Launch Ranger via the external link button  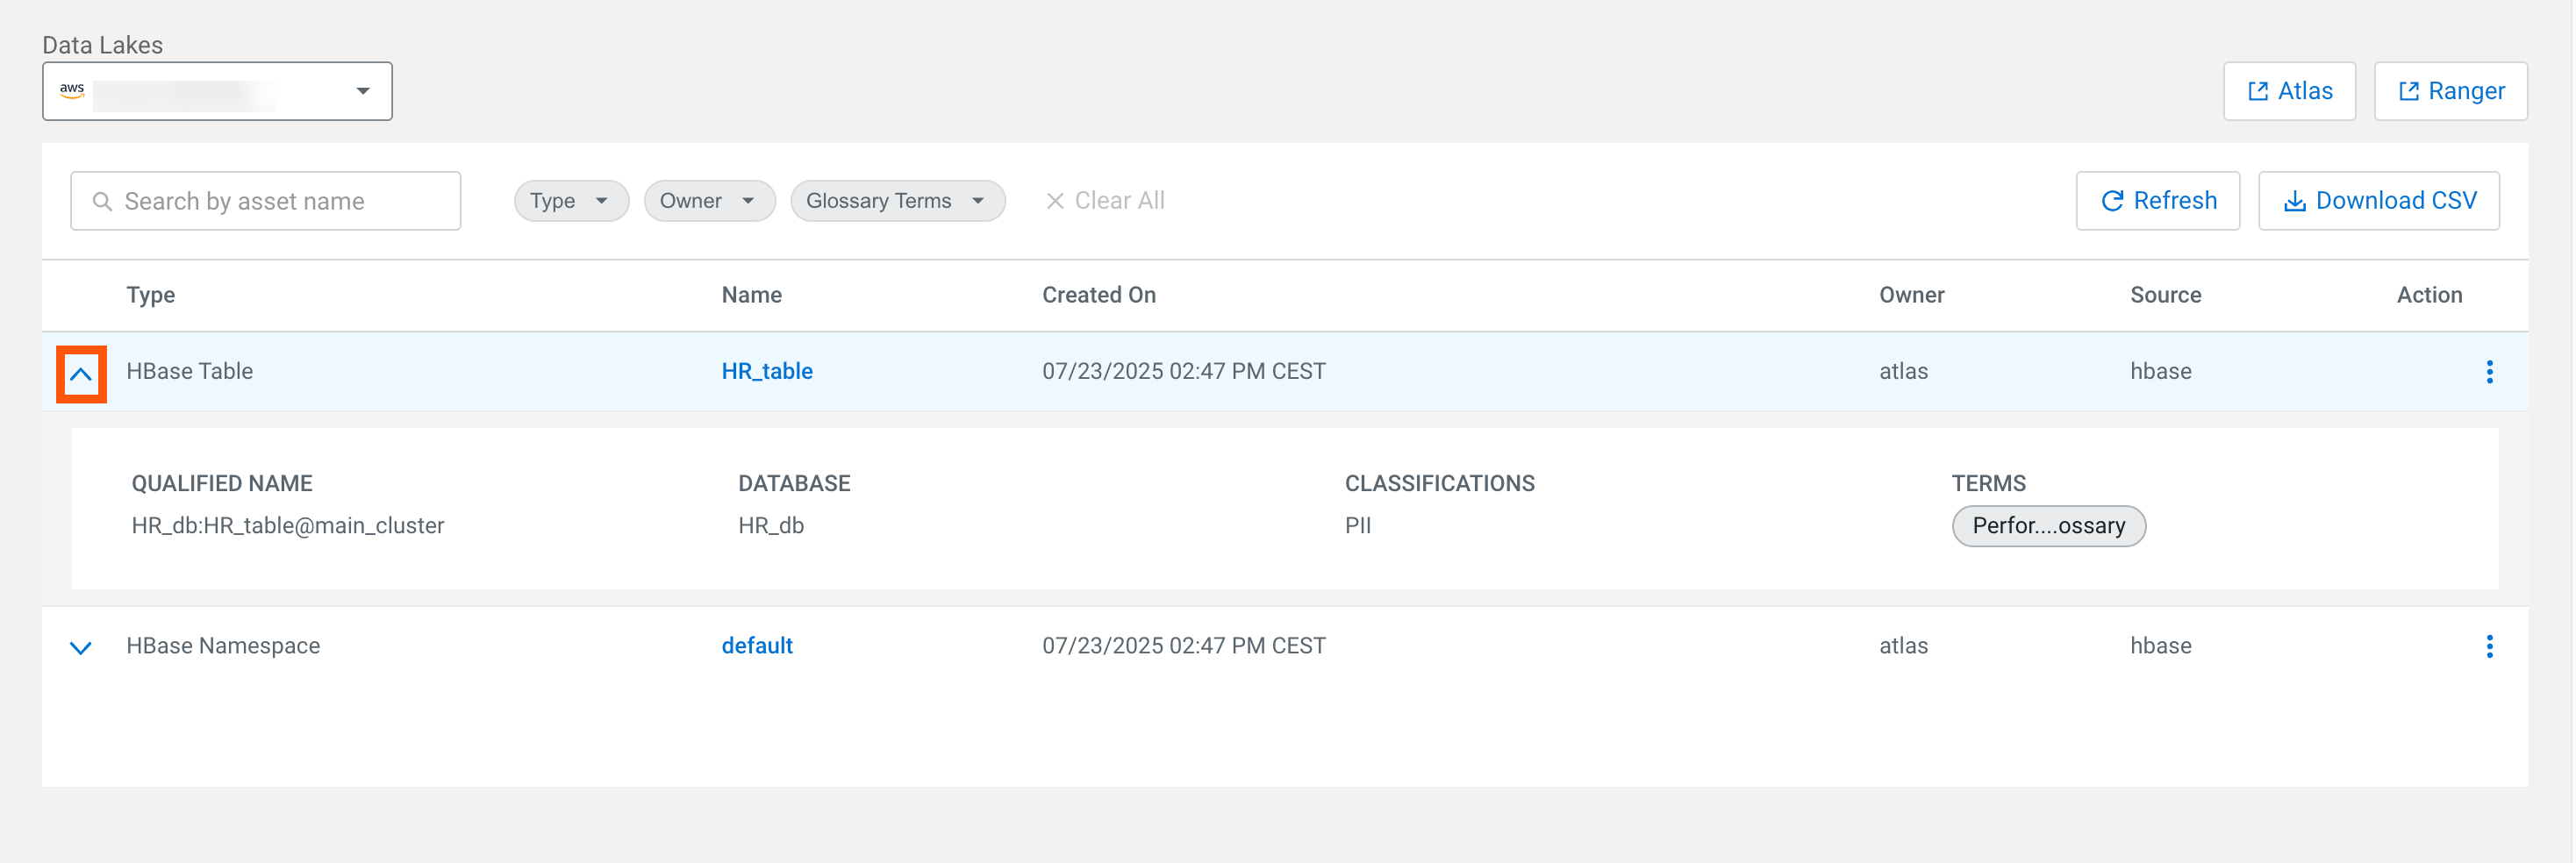(x=2450, y=91)
